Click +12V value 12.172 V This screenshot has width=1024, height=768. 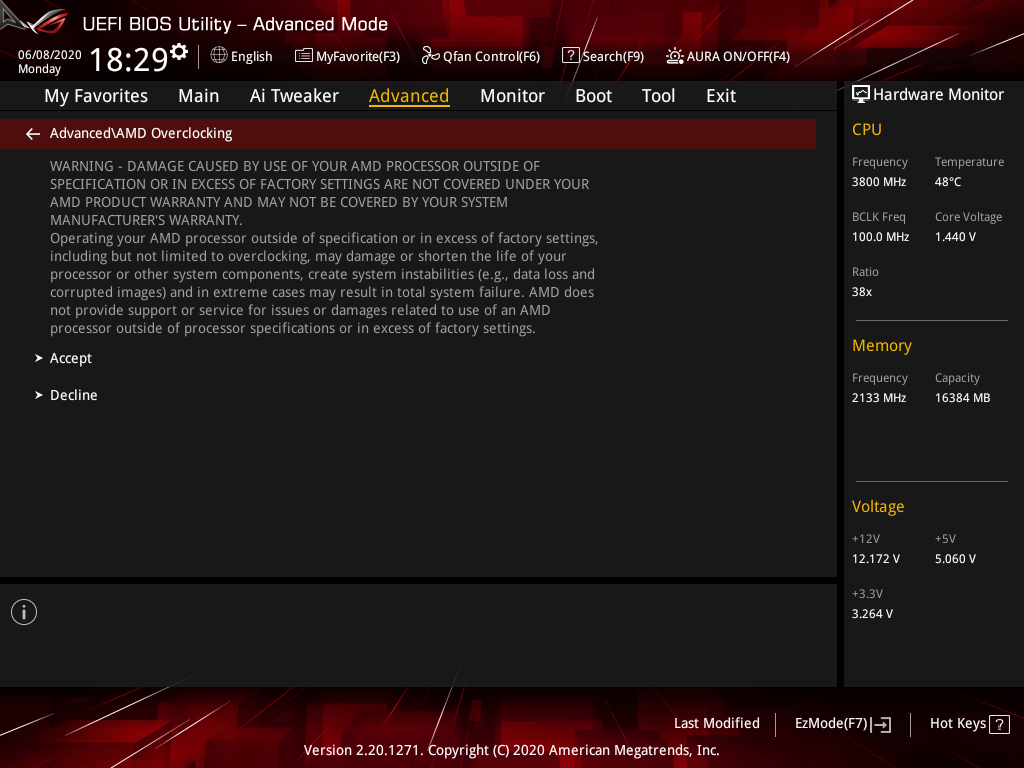[876, 559]
